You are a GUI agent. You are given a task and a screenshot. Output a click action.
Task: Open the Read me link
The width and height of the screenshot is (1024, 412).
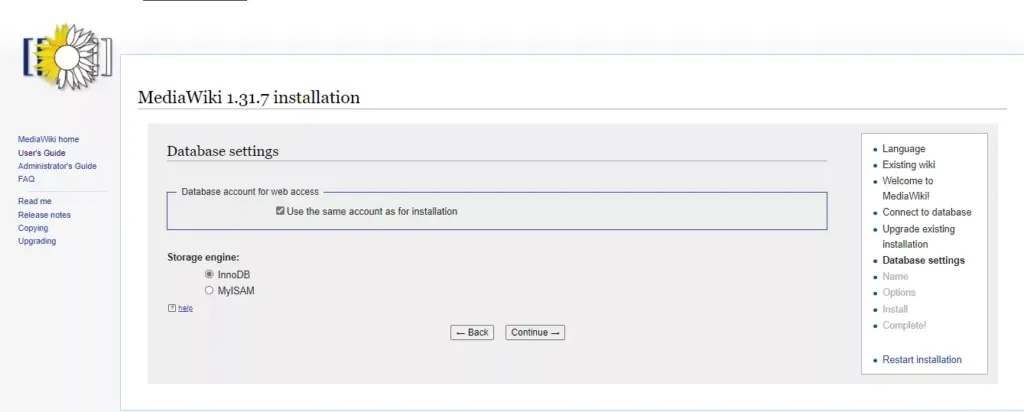tap(34, 201)
